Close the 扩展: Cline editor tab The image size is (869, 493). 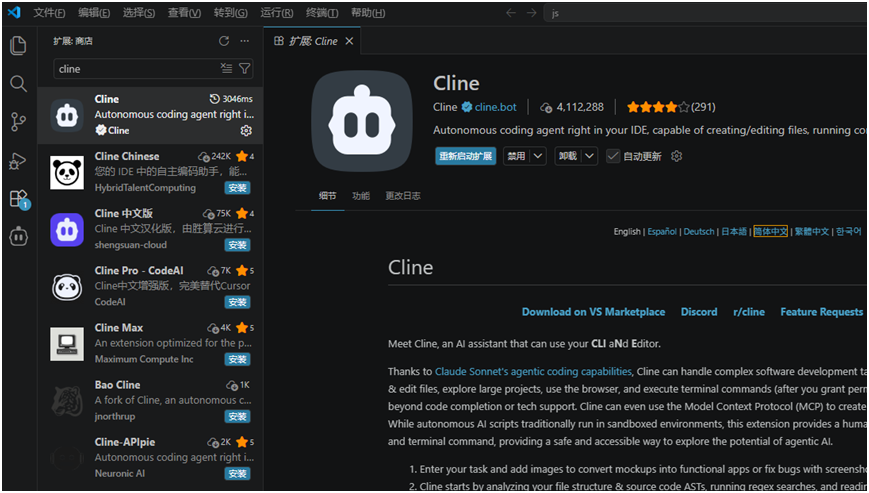pos(349,41)
